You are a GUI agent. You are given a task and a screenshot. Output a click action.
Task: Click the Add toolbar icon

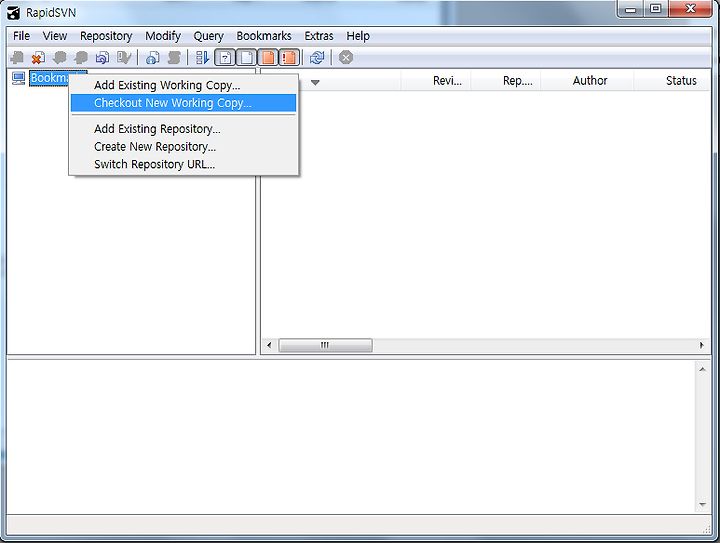17,57
